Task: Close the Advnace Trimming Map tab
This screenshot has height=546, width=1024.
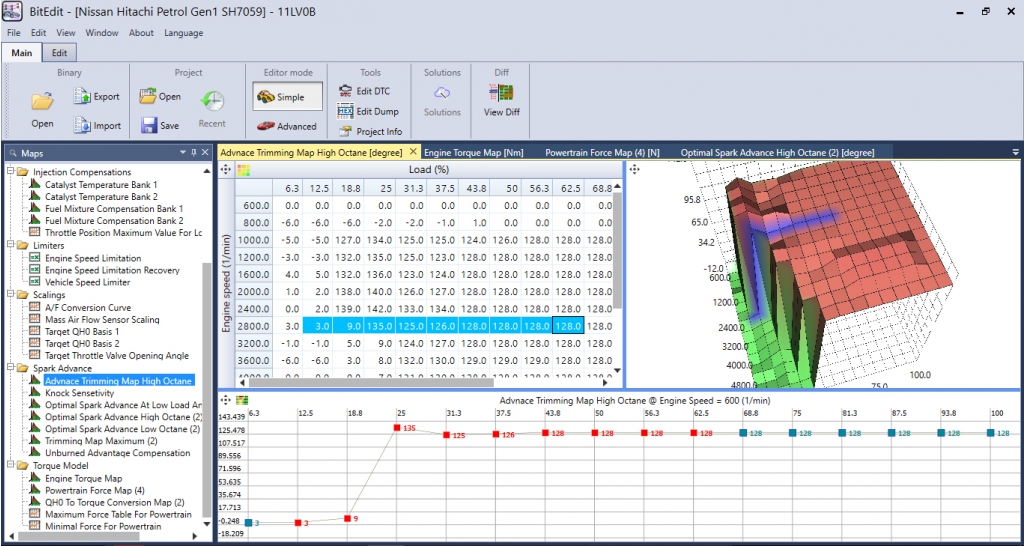Action: (412, 152)
